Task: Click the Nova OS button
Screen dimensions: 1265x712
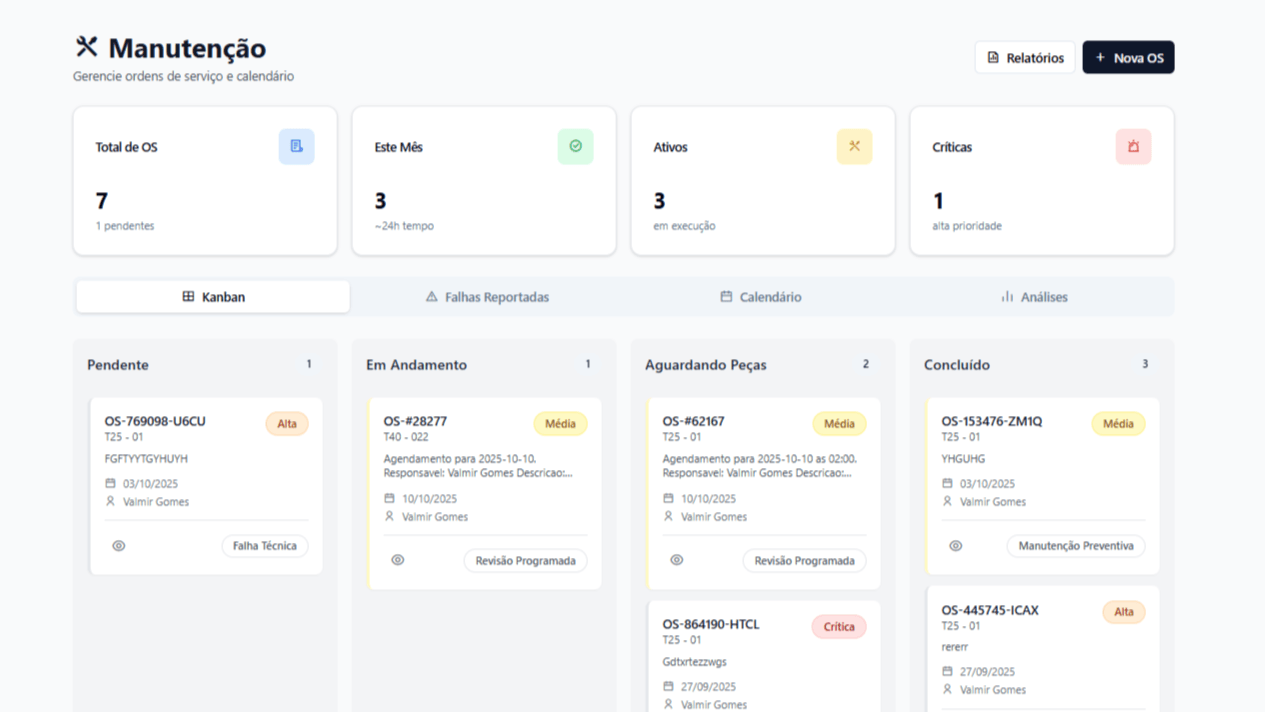Action: click(x=1128, y=58)
